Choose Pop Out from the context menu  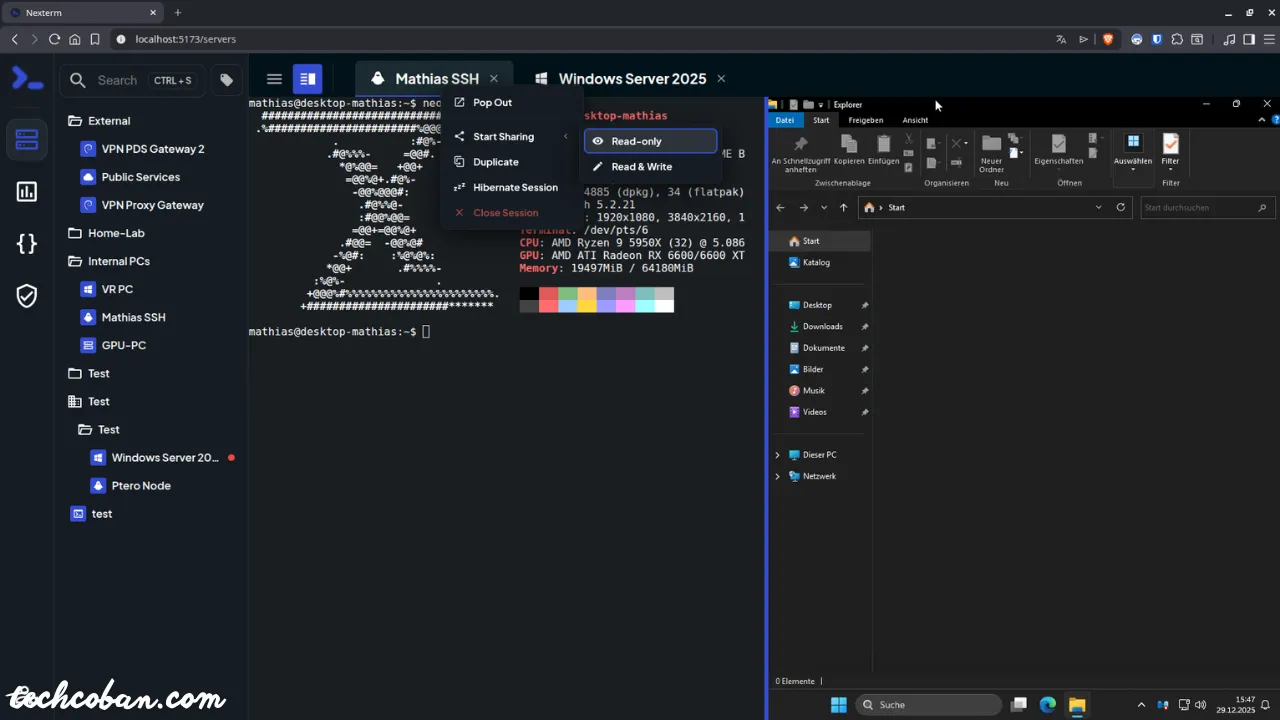[511, 102]
